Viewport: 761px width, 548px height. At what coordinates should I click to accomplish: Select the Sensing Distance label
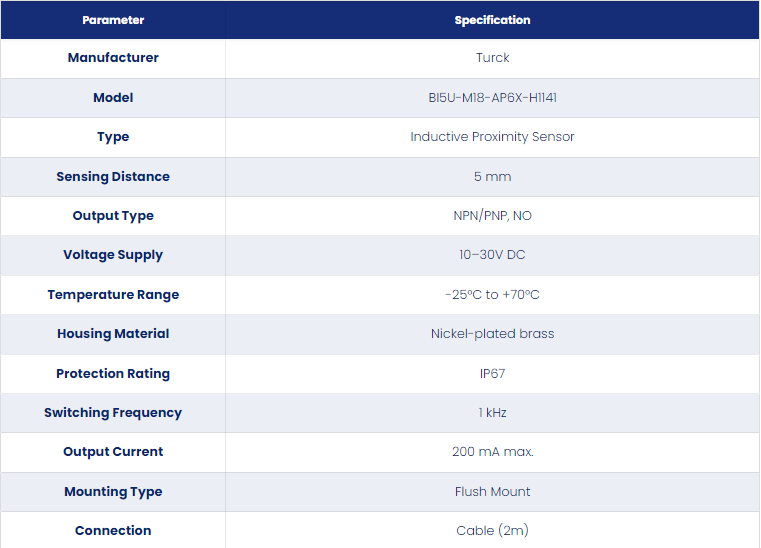coord(113,176)
